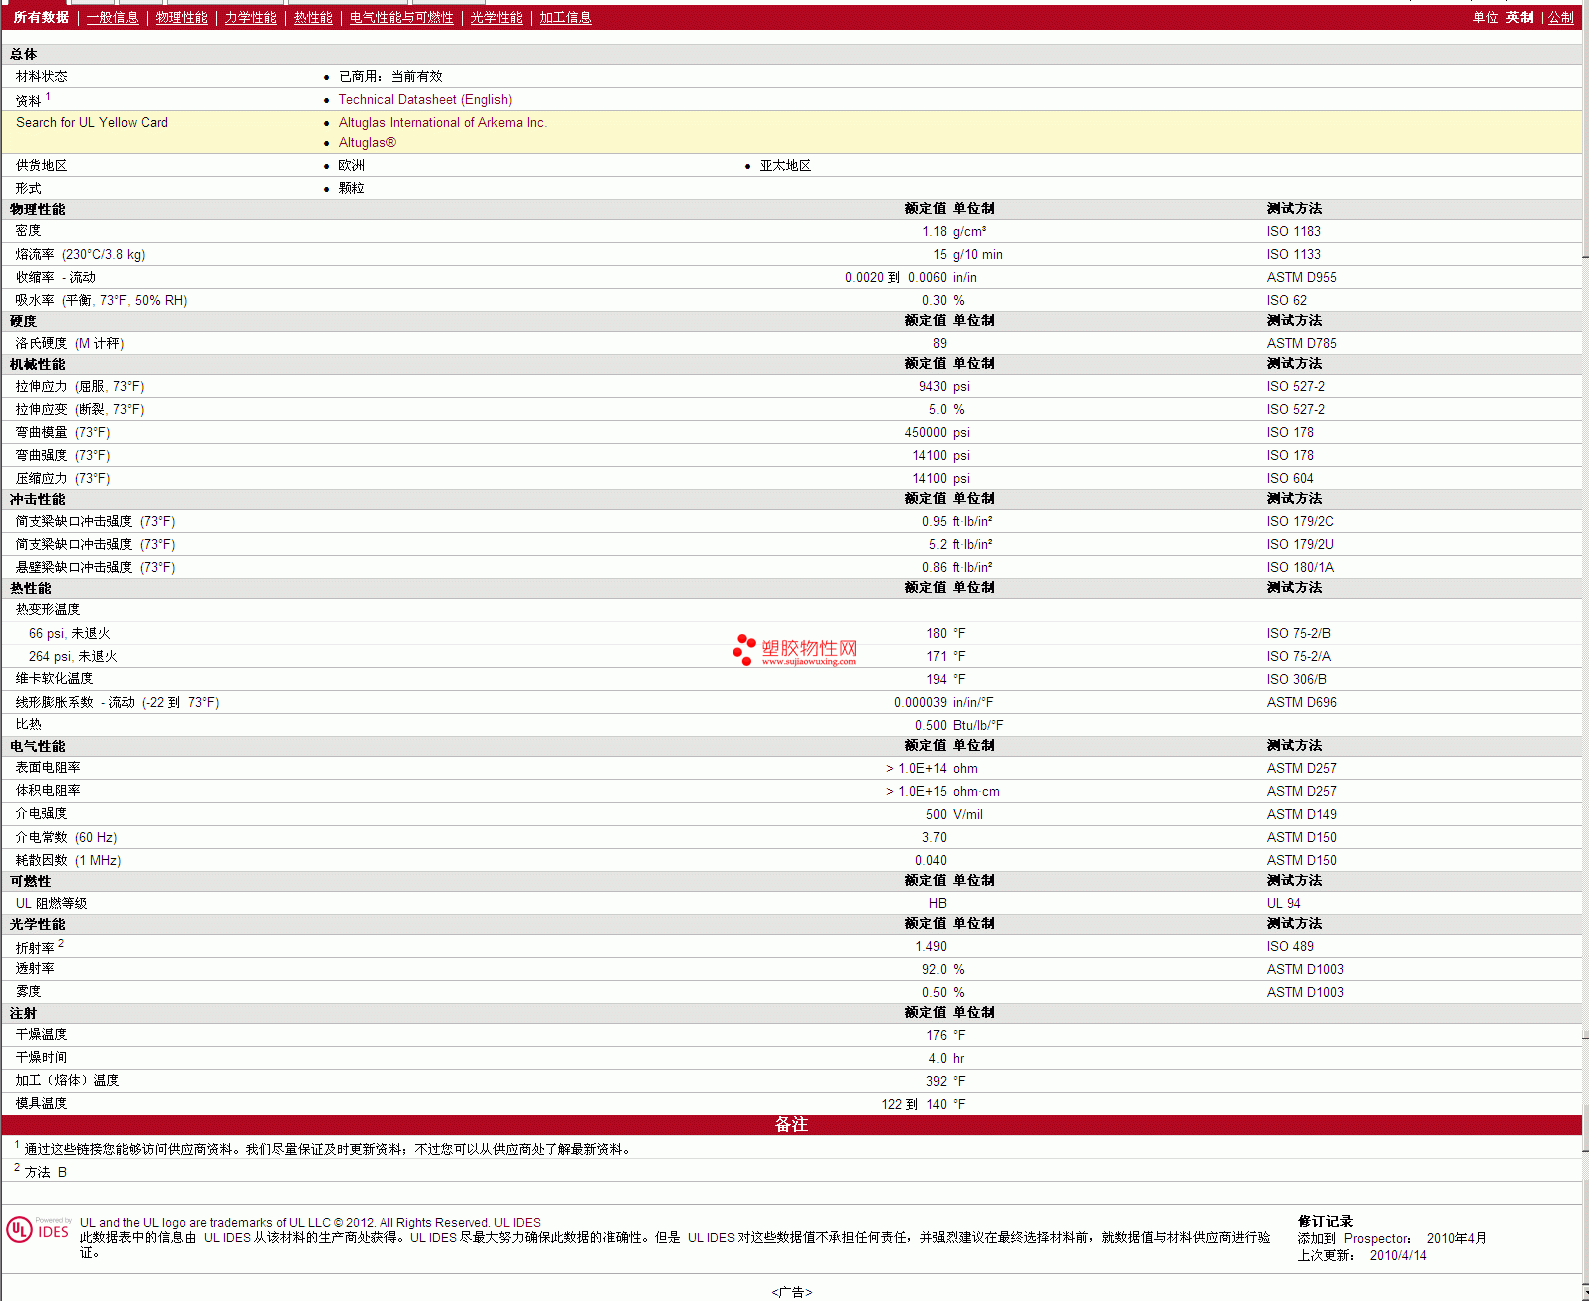
Task: Click the 耗散因数 (1 MHz) row label
Action: coord(68,860)
